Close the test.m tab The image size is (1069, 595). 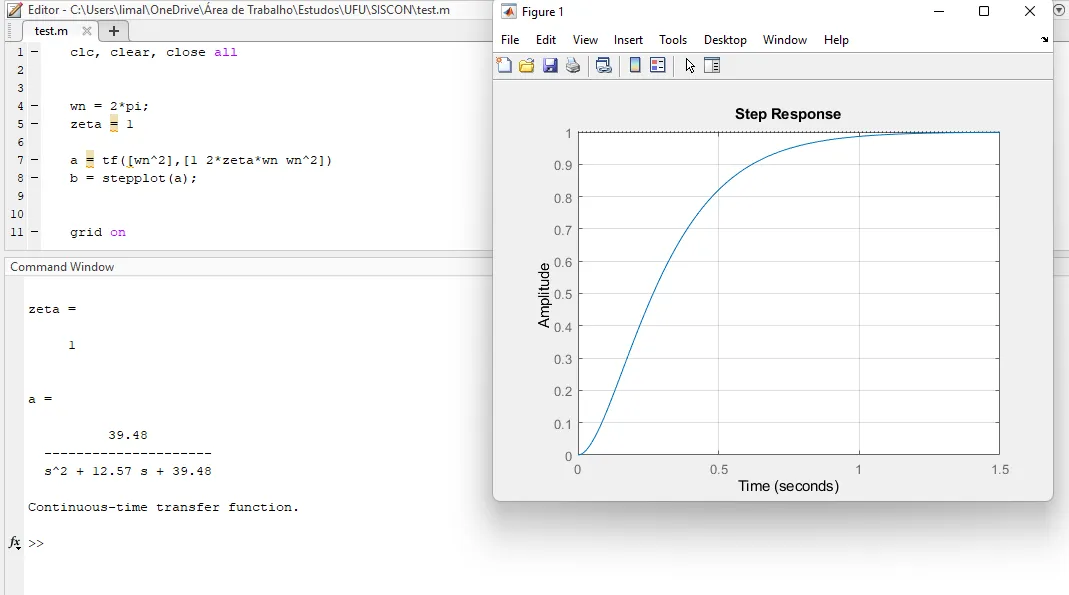tap(87, 31)
